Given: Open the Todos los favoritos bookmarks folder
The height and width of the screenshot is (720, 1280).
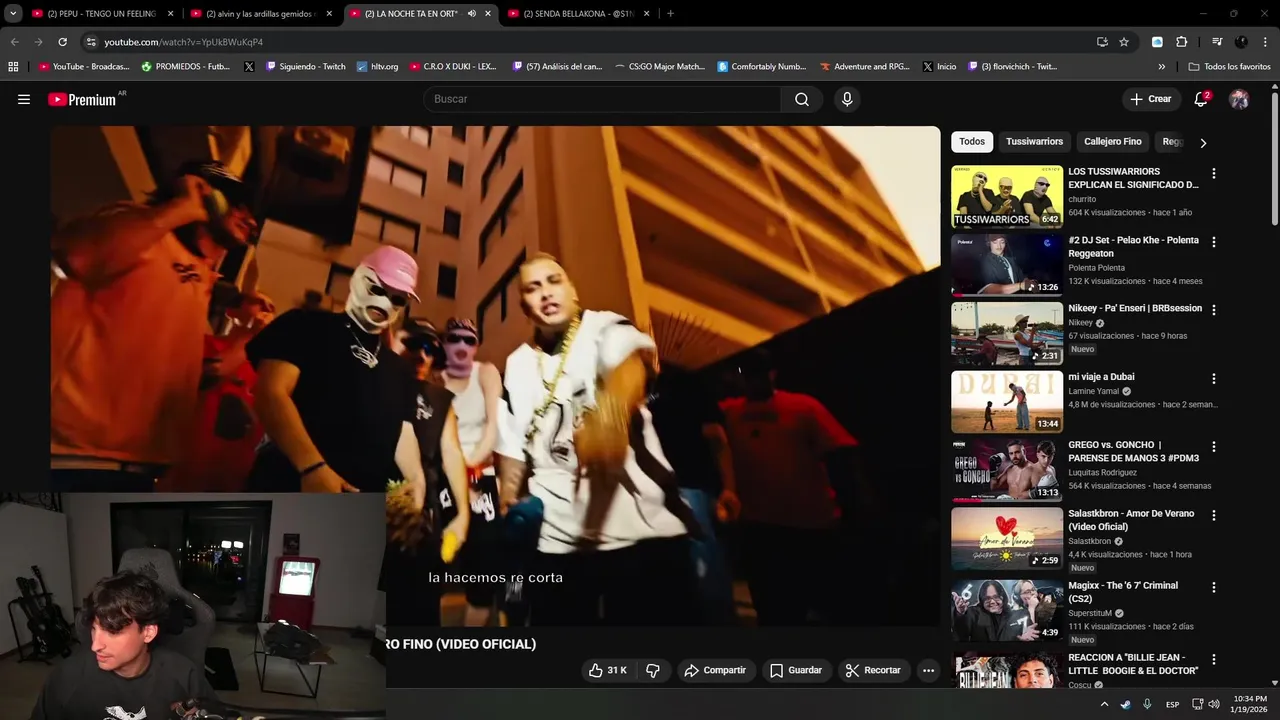Looking at the screenshot, I should tap(1230, 67).
